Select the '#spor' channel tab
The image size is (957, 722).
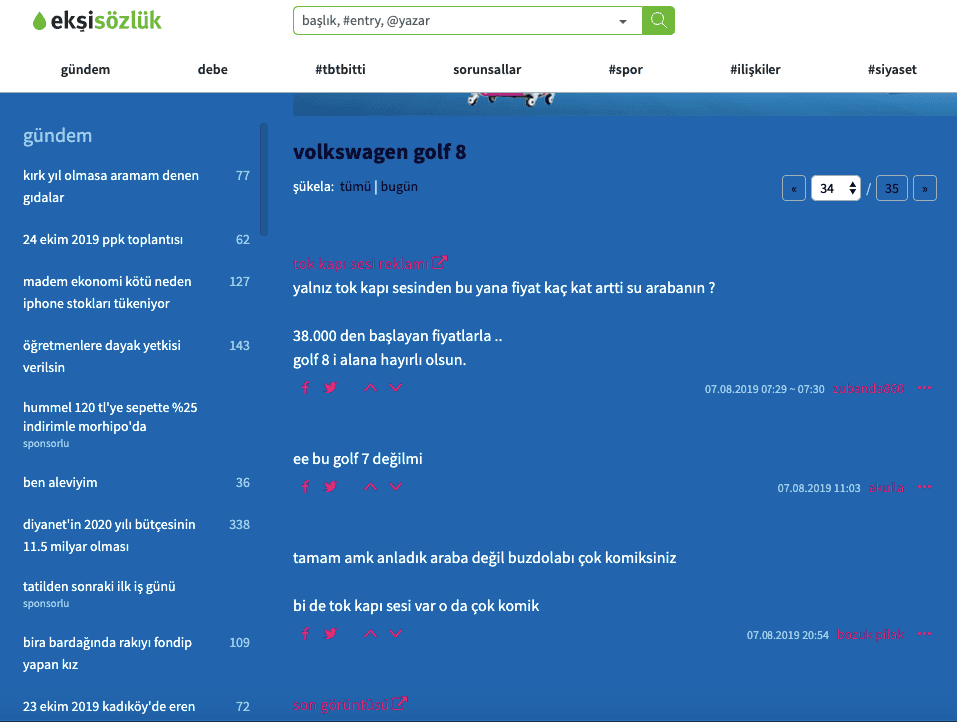click(626, 70)
